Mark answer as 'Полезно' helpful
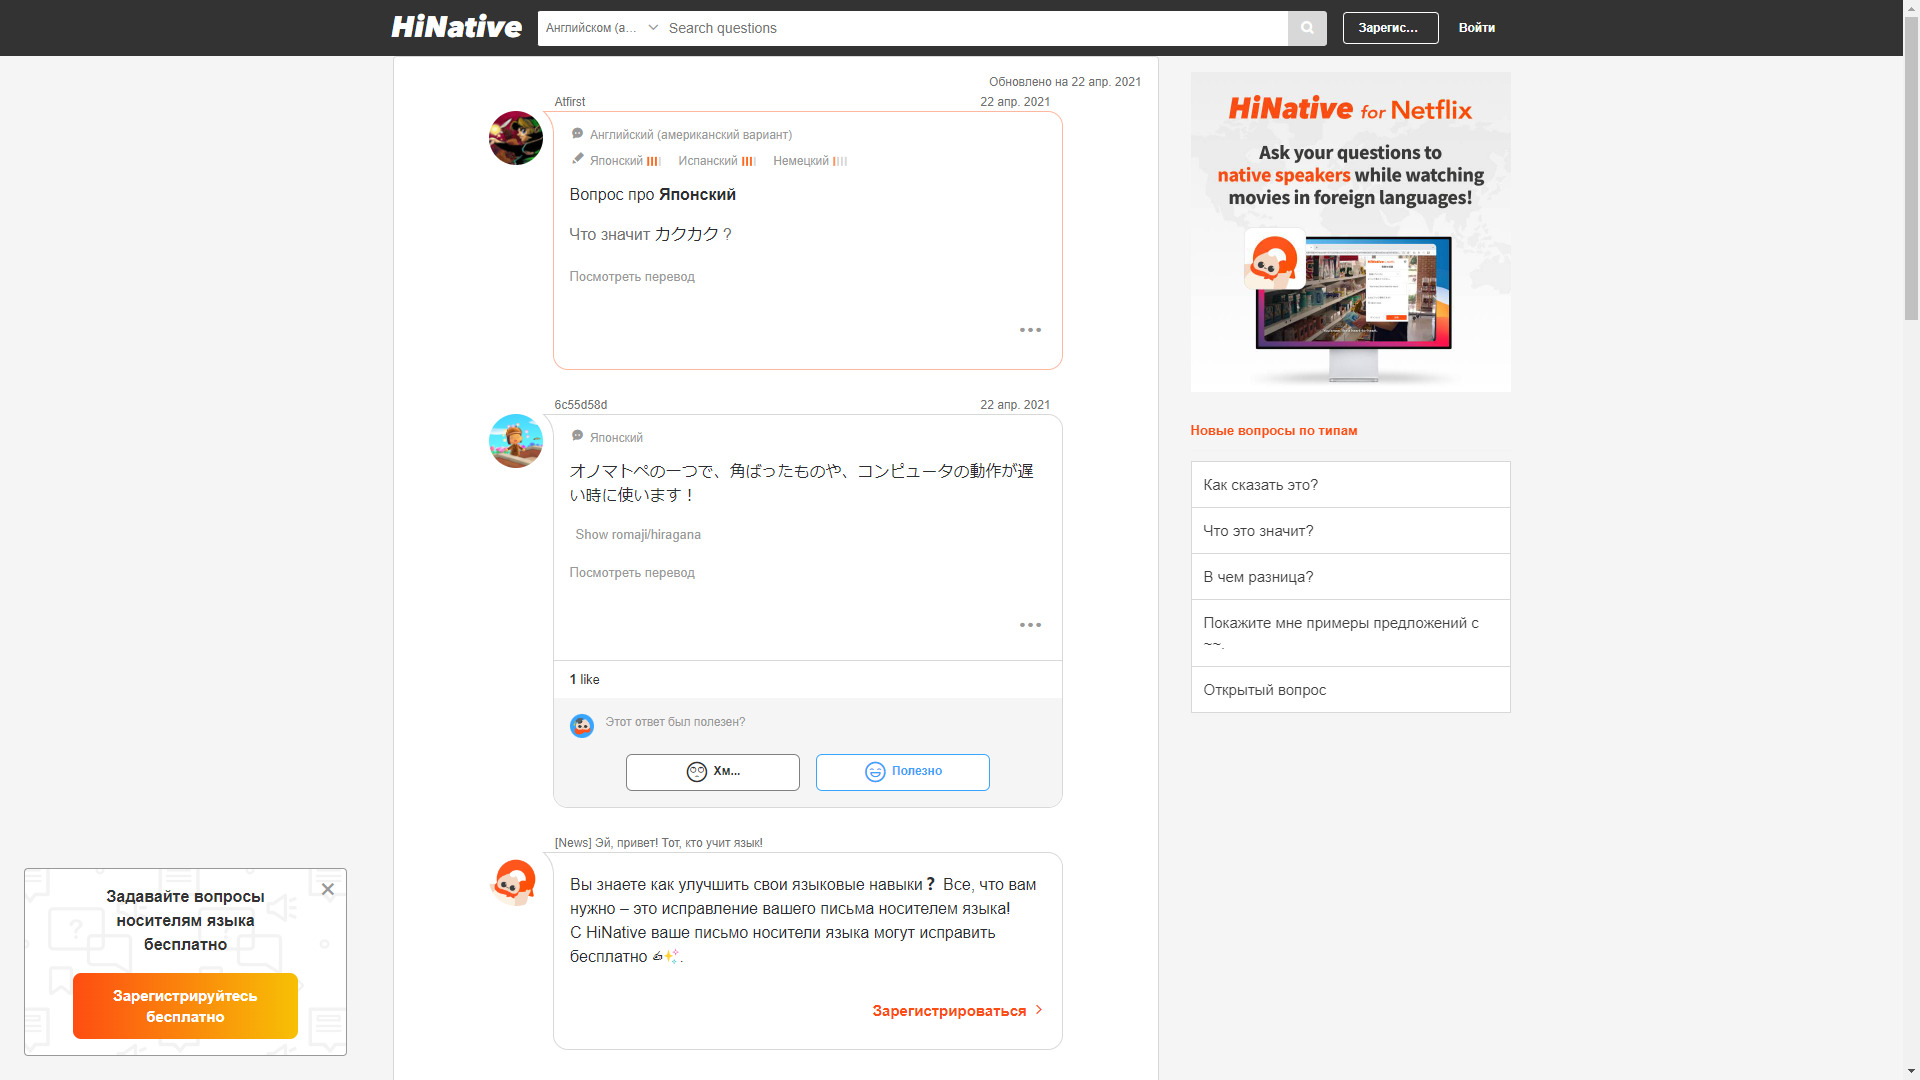This screenshot has height=1080, width=1920. [x=902, y=772]
